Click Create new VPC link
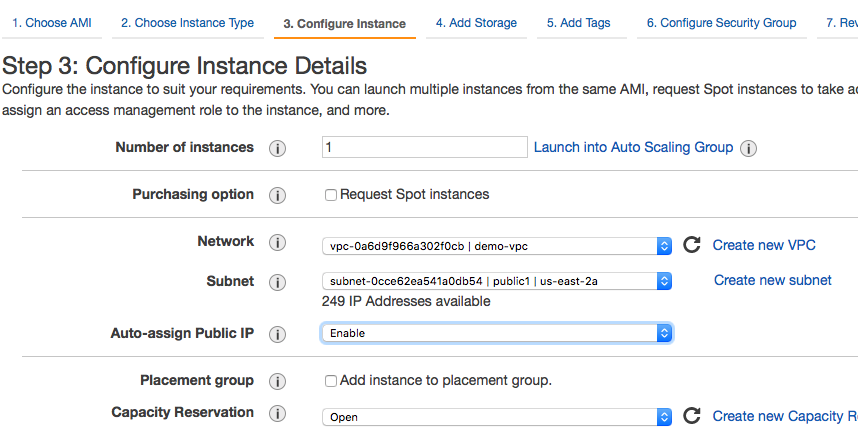Image resolution: width=858 pixels, height=433 pixels. tap(764, 245)
